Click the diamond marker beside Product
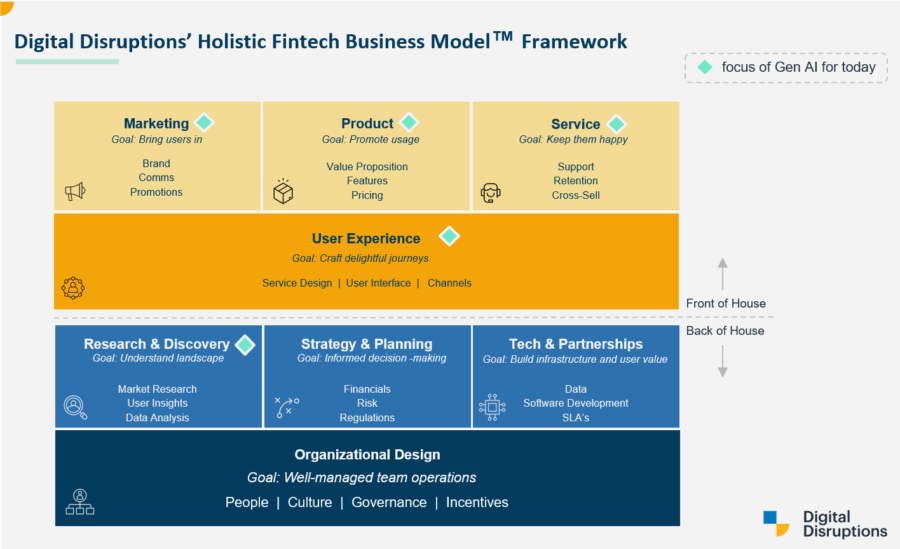The image size is (900, 549). [410, 122]
